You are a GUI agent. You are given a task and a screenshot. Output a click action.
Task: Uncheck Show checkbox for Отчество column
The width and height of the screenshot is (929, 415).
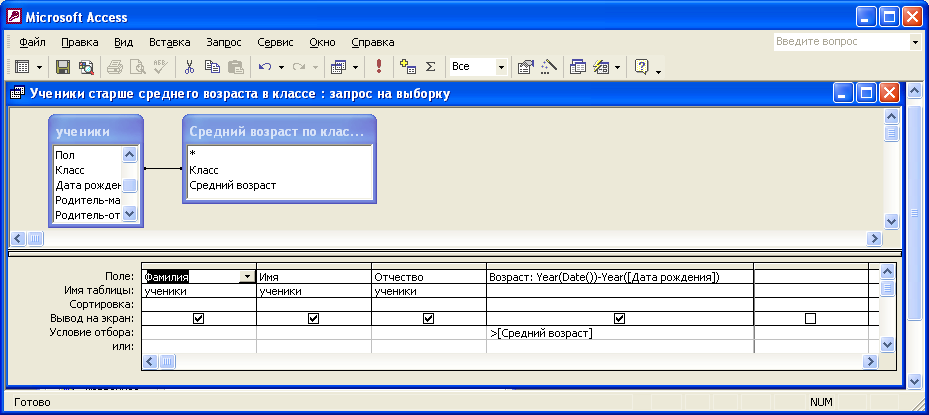(428, 319)
